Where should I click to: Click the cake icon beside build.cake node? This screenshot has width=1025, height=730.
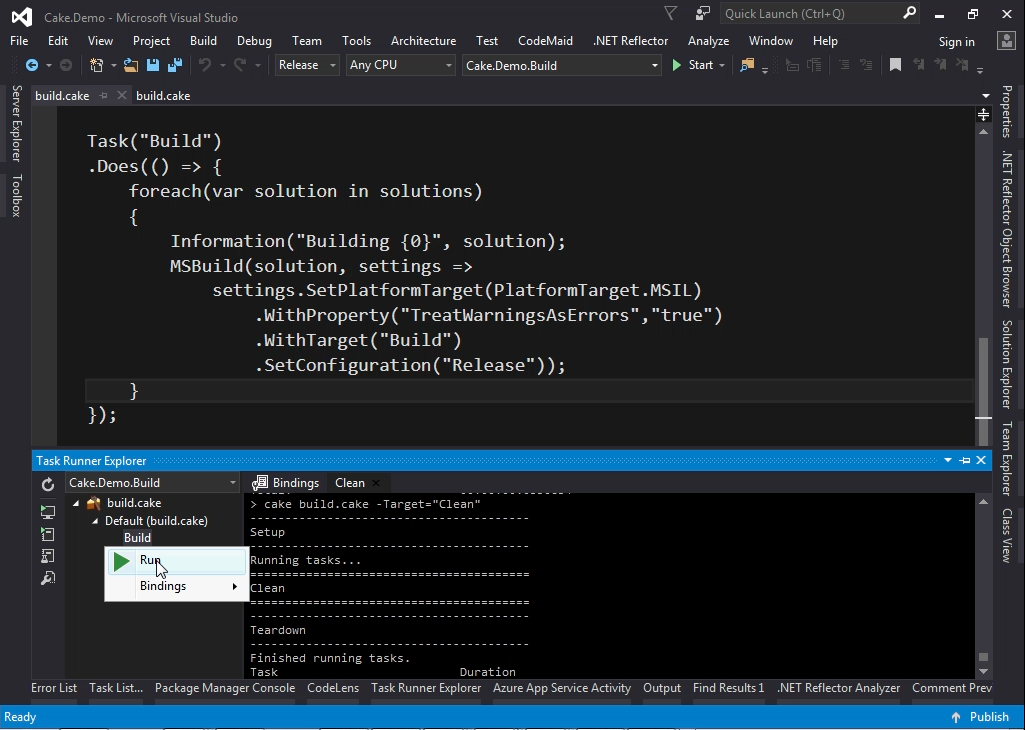click(94, 503)
